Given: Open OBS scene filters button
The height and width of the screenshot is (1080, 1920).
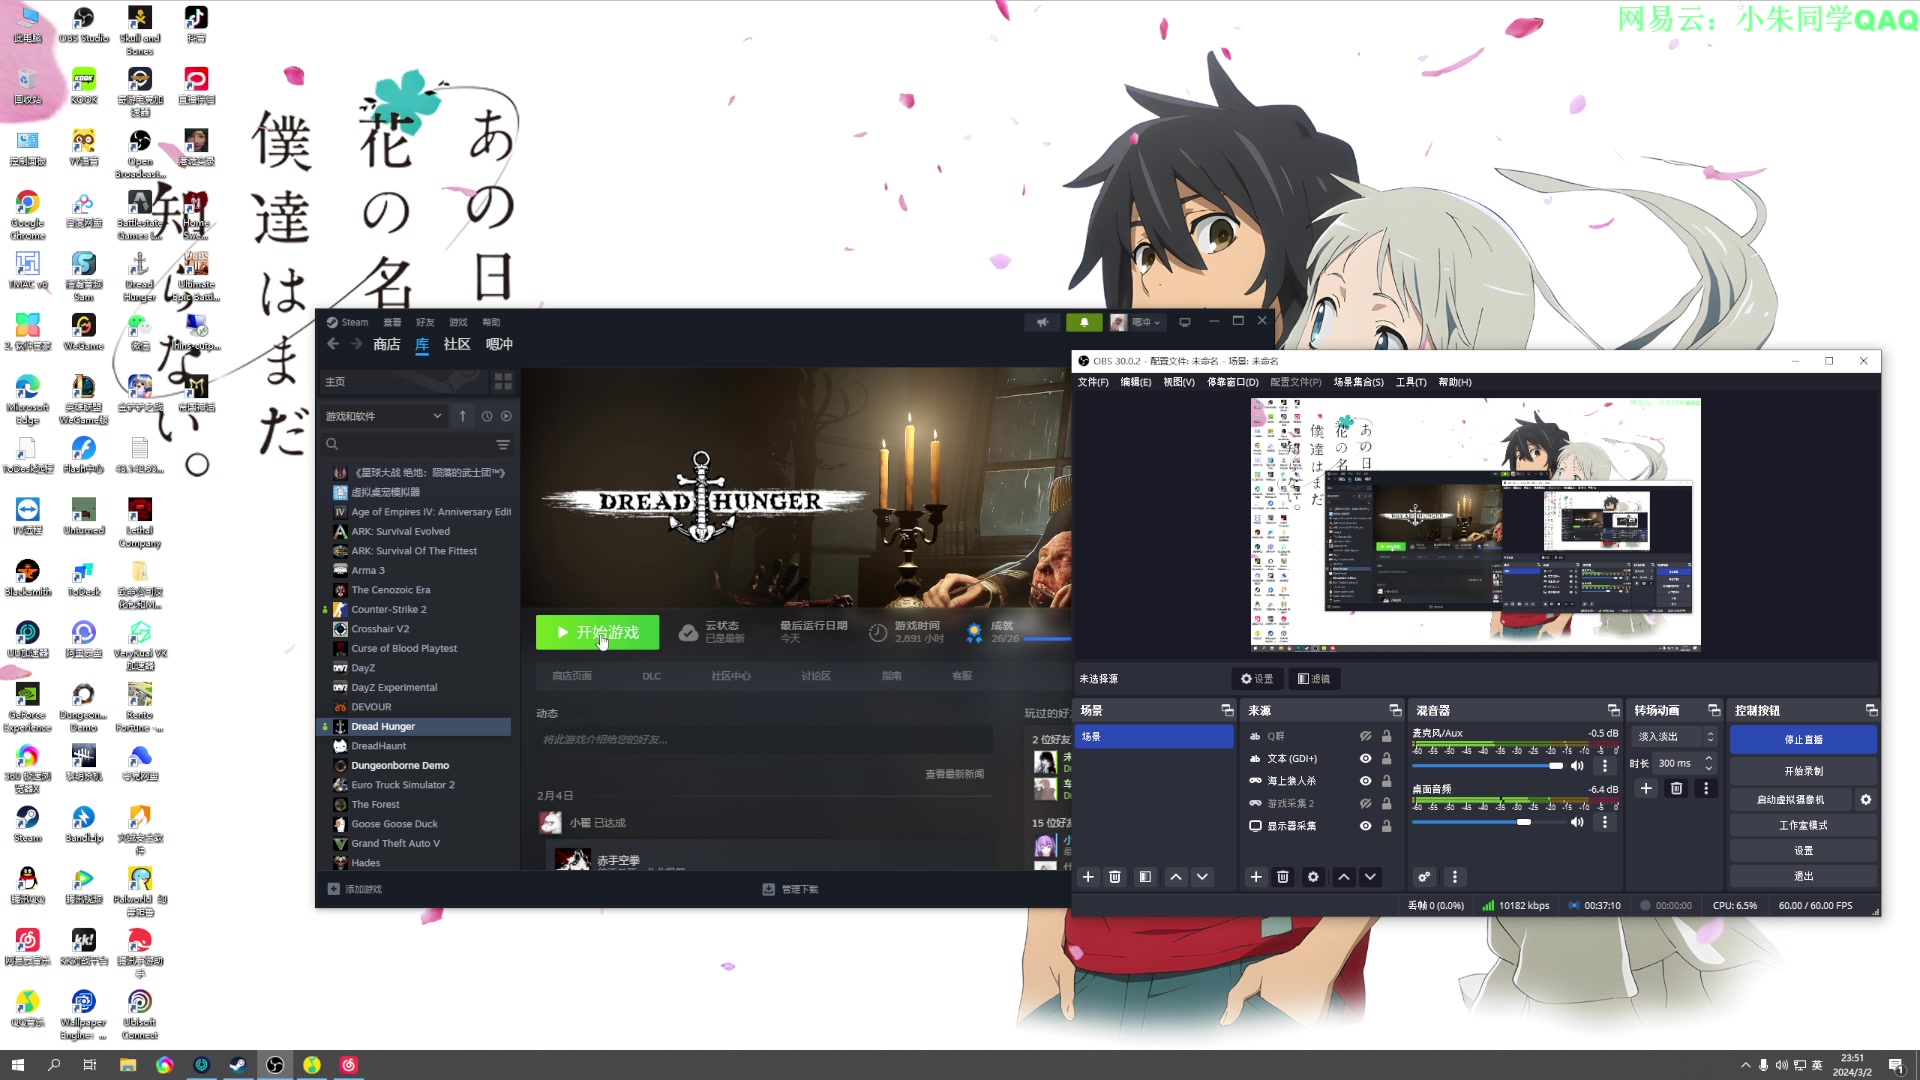Looking at the screenshot, I should point(1145,877).
